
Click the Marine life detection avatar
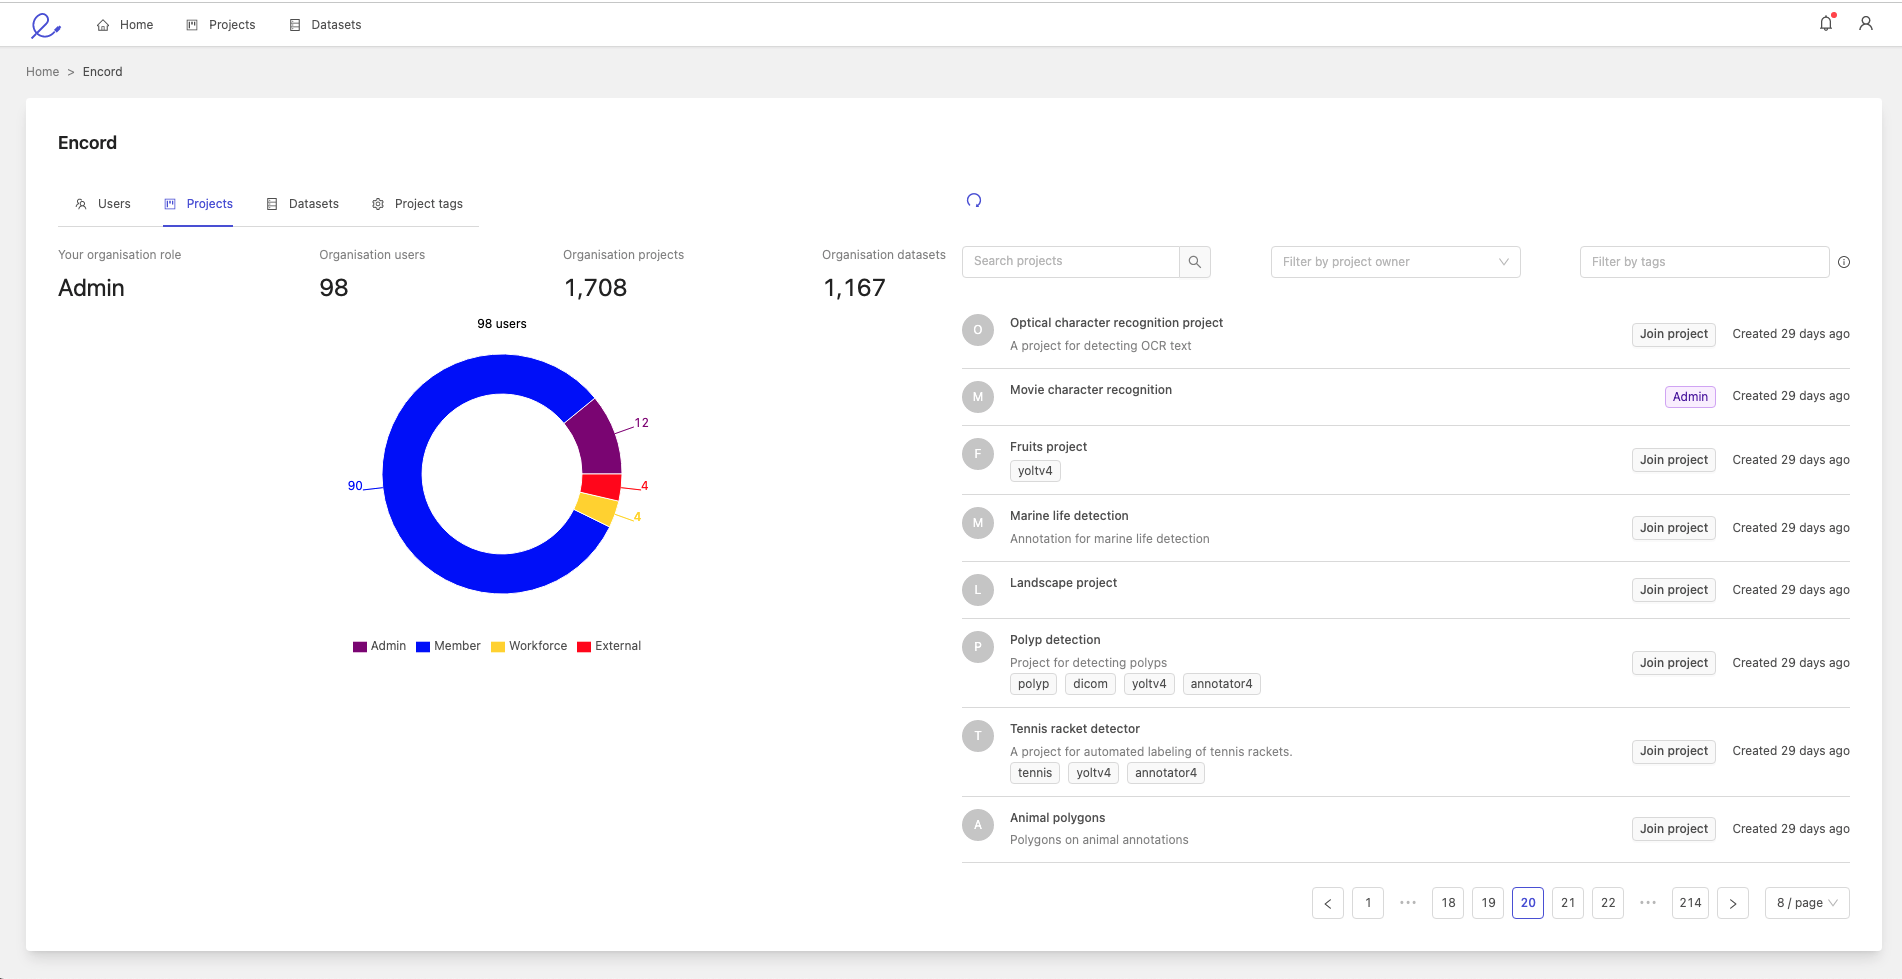[978, 523]
